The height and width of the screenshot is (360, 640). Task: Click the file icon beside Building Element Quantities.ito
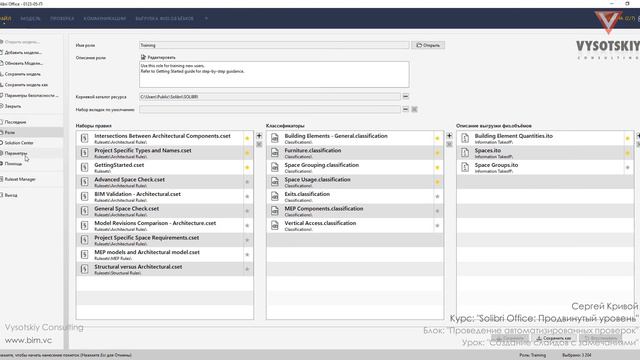[x=465, y=138]
